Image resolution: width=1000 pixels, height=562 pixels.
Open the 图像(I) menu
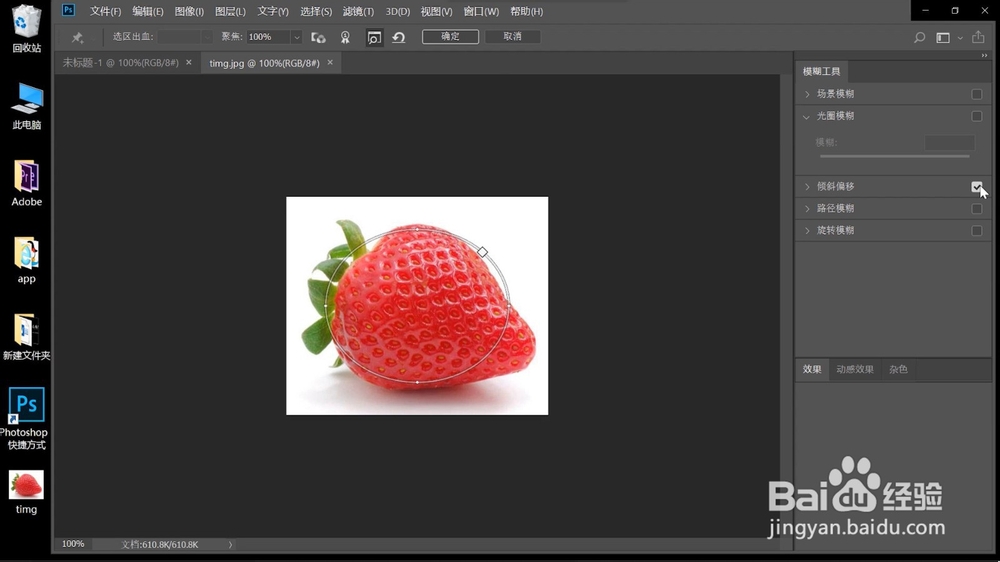(189, 11)
